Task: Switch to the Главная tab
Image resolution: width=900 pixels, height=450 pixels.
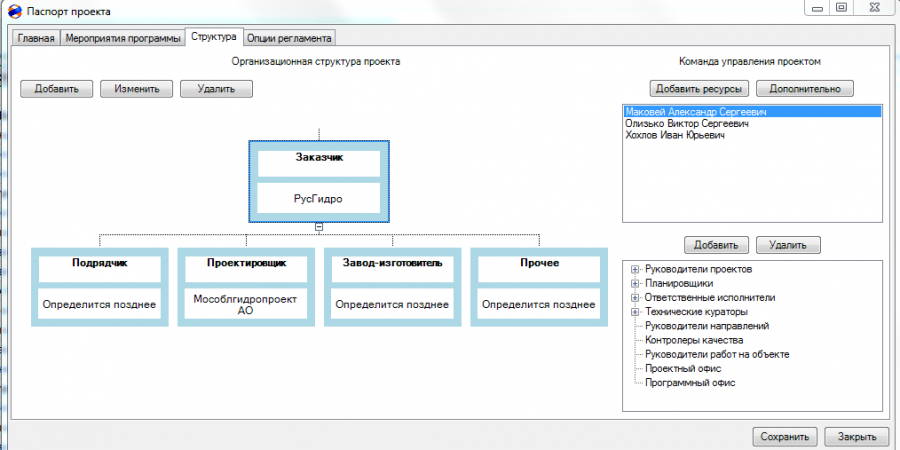Action: 36,38
